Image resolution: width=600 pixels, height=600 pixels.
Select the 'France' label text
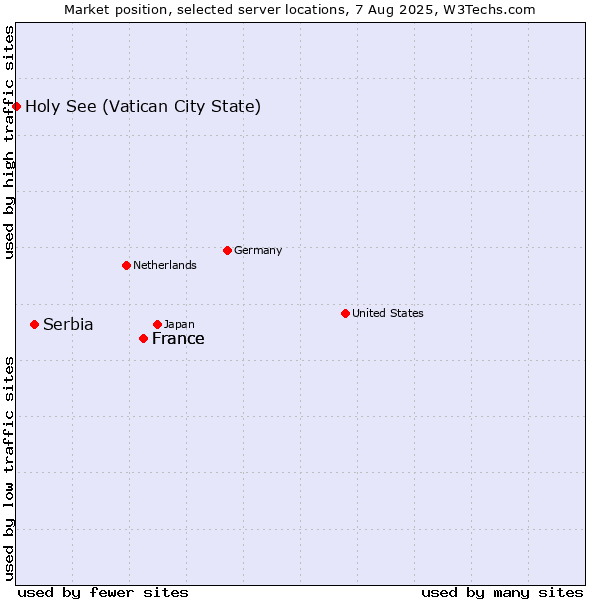pyautogui.click(x=178, y=339)
